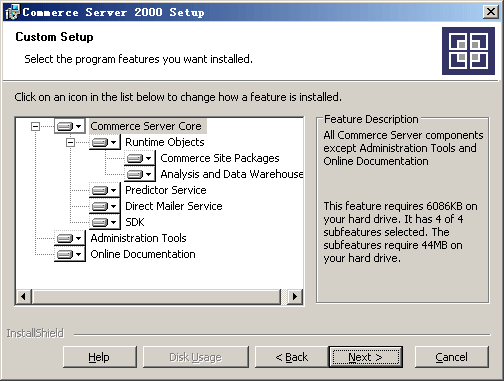Select Administration Tools feature label
Screen dimensions: 504x381
(138, 238)
